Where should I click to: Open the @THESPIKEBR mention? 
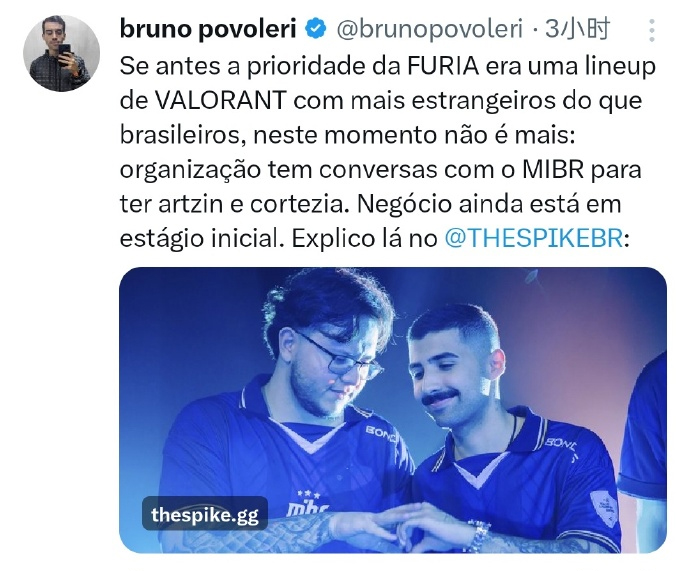tap(534, 238)
